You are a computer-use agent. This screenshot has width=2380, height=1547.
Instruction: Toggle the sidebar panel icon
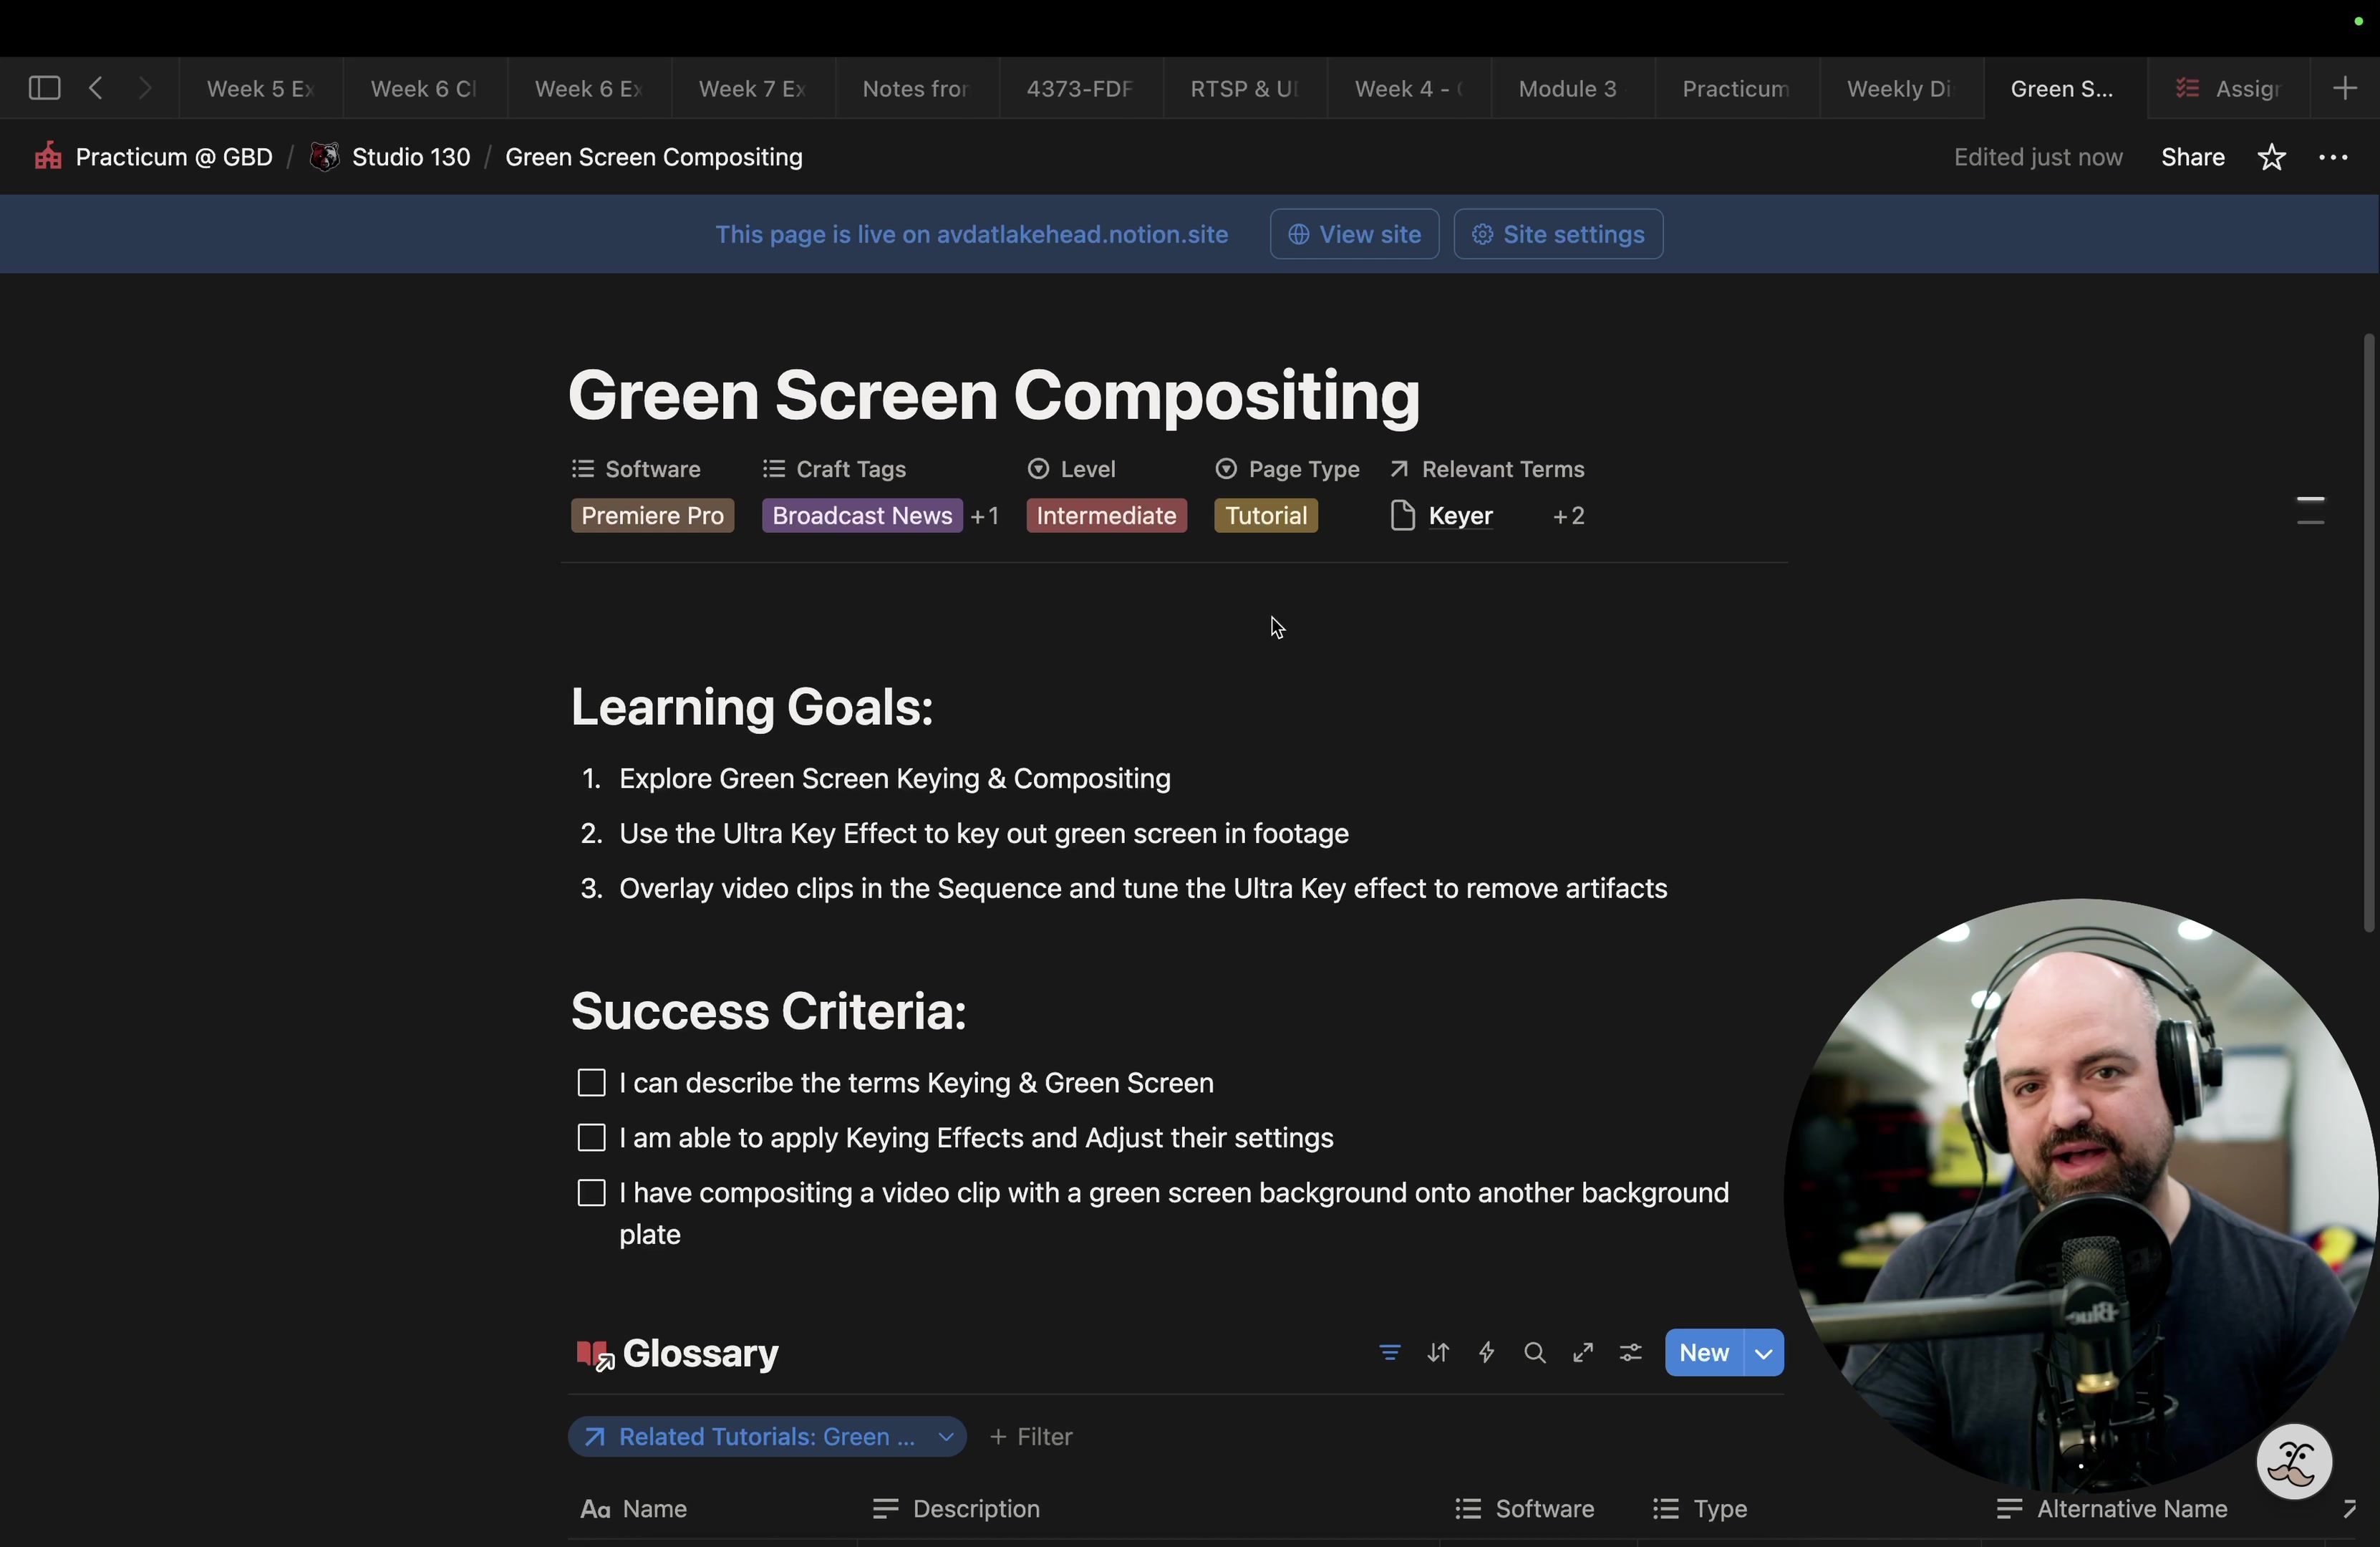44,88
